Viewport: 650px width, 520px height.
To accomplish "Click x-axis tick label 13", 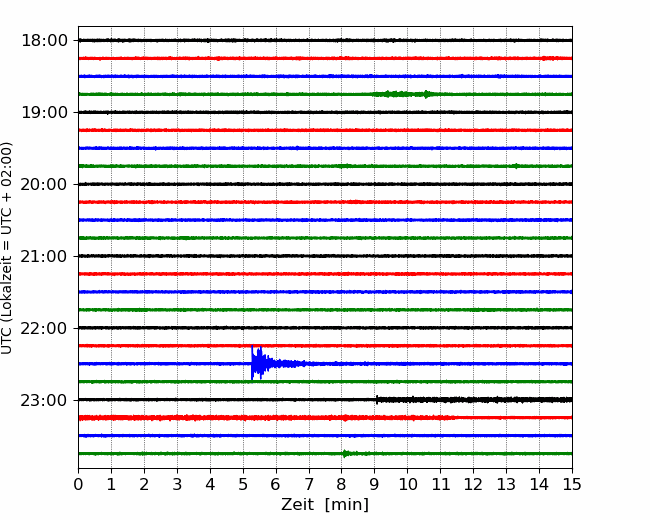I will coord(507,484).
